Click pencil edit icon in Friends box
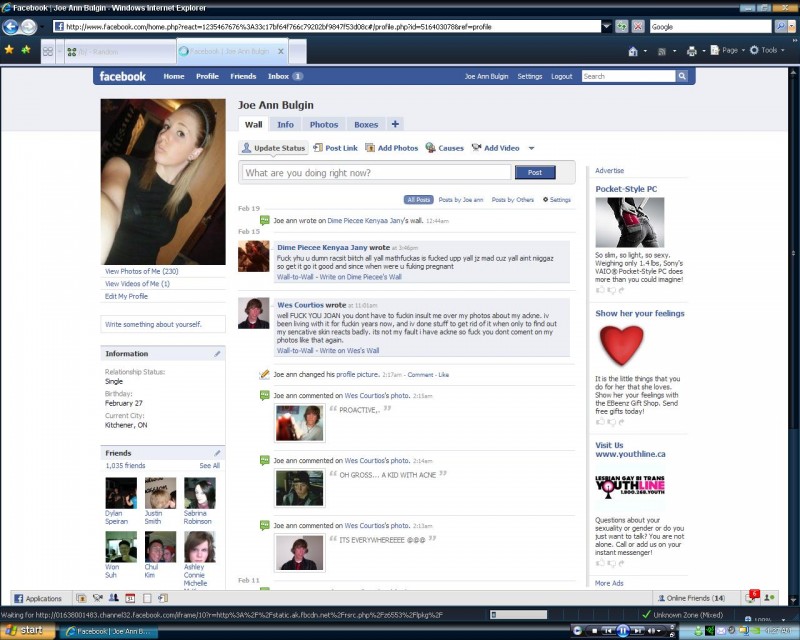 point(217,453)
